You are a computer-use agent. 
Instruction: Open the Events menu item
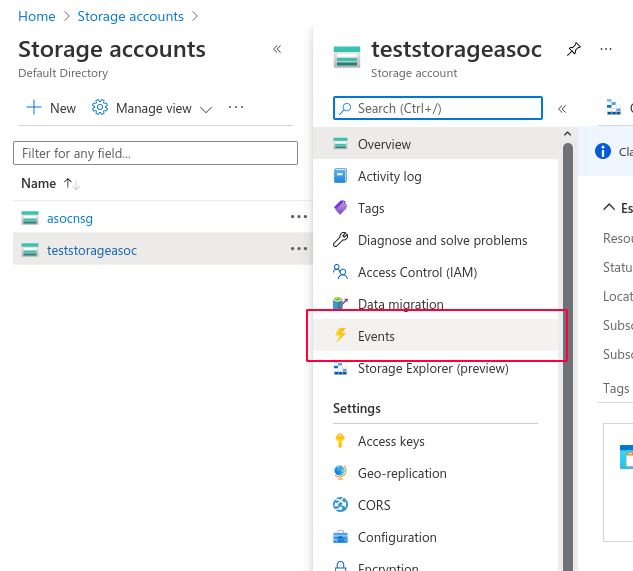click(x=435, y=336)
